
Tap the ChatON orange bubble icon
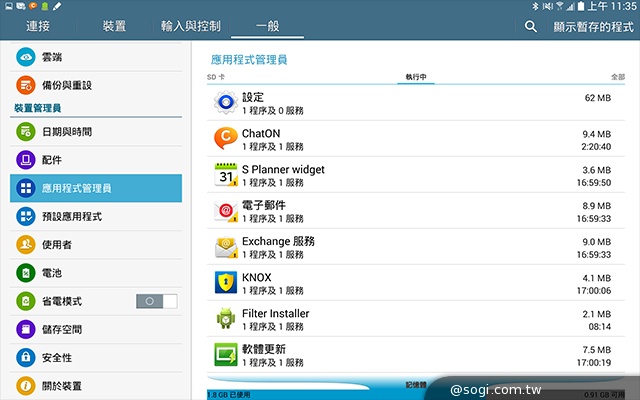[226, 138]
